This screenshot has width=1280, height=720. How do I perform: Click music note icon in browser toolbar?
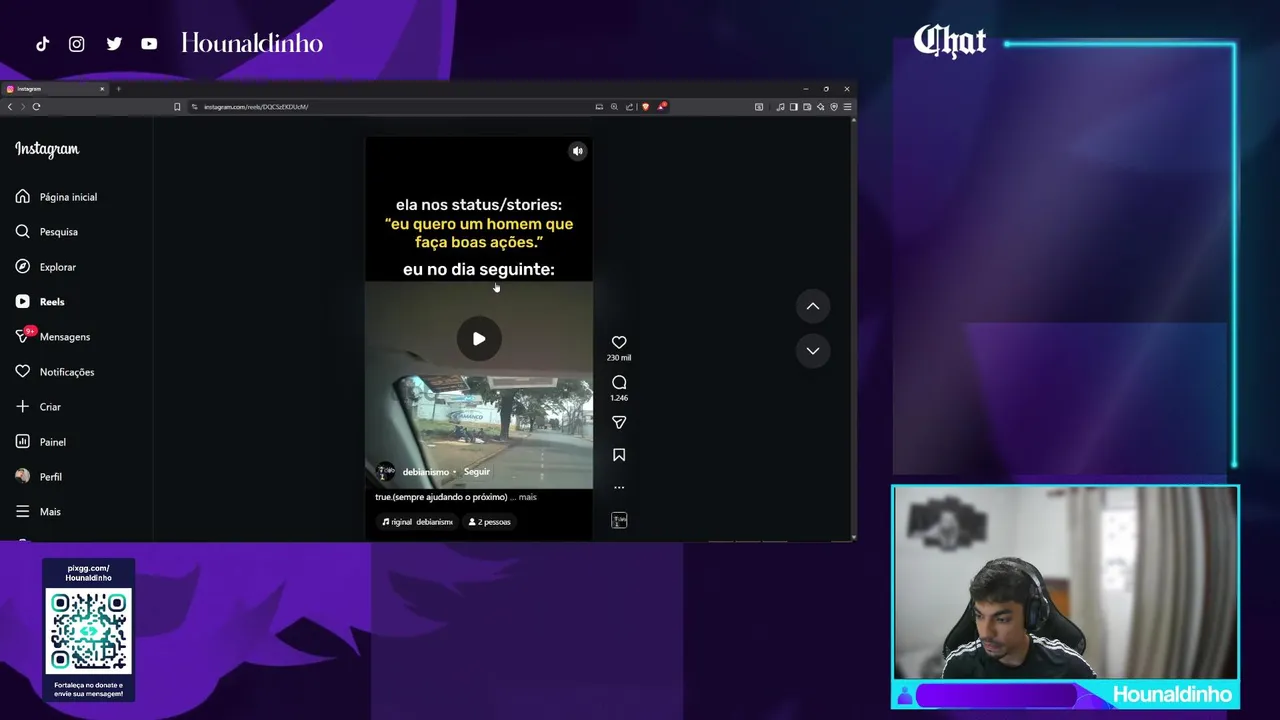point(780,107)
